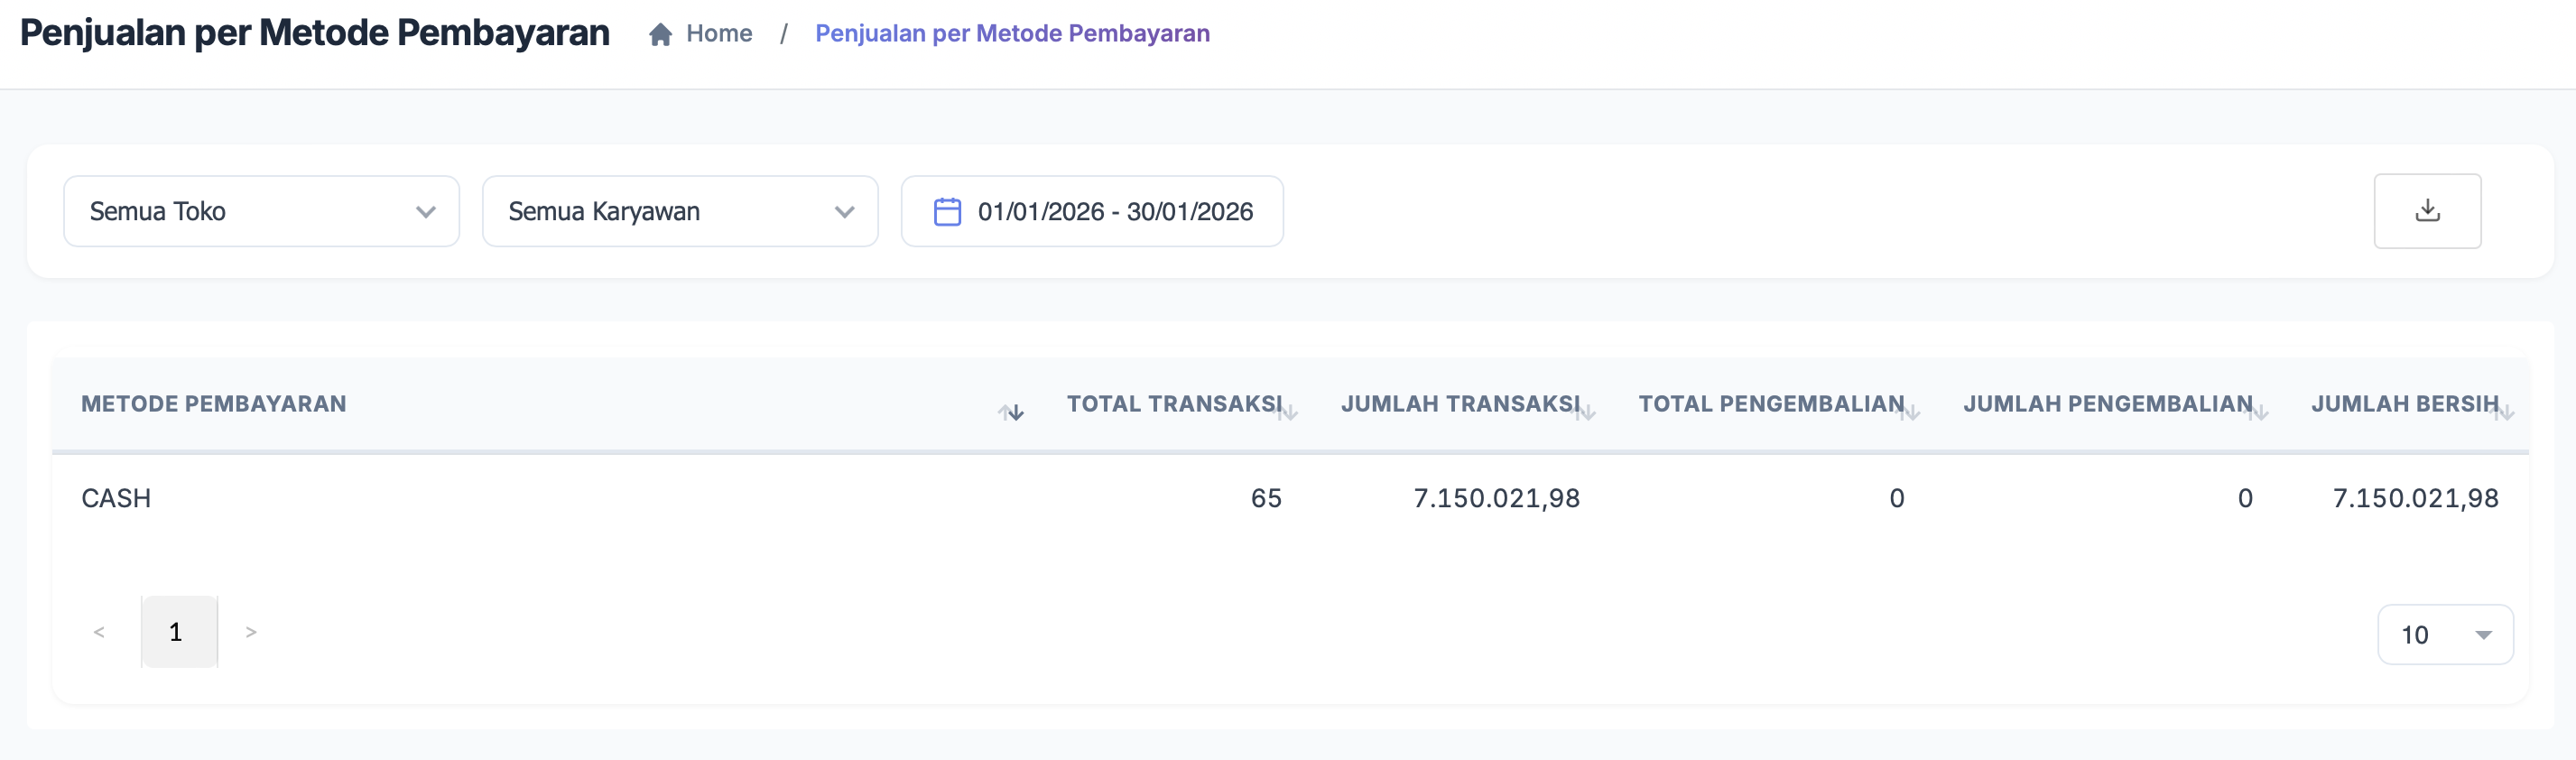Go to the next page arrow
This screenshot has height=760, width=2576.
[x=251, y=632]
